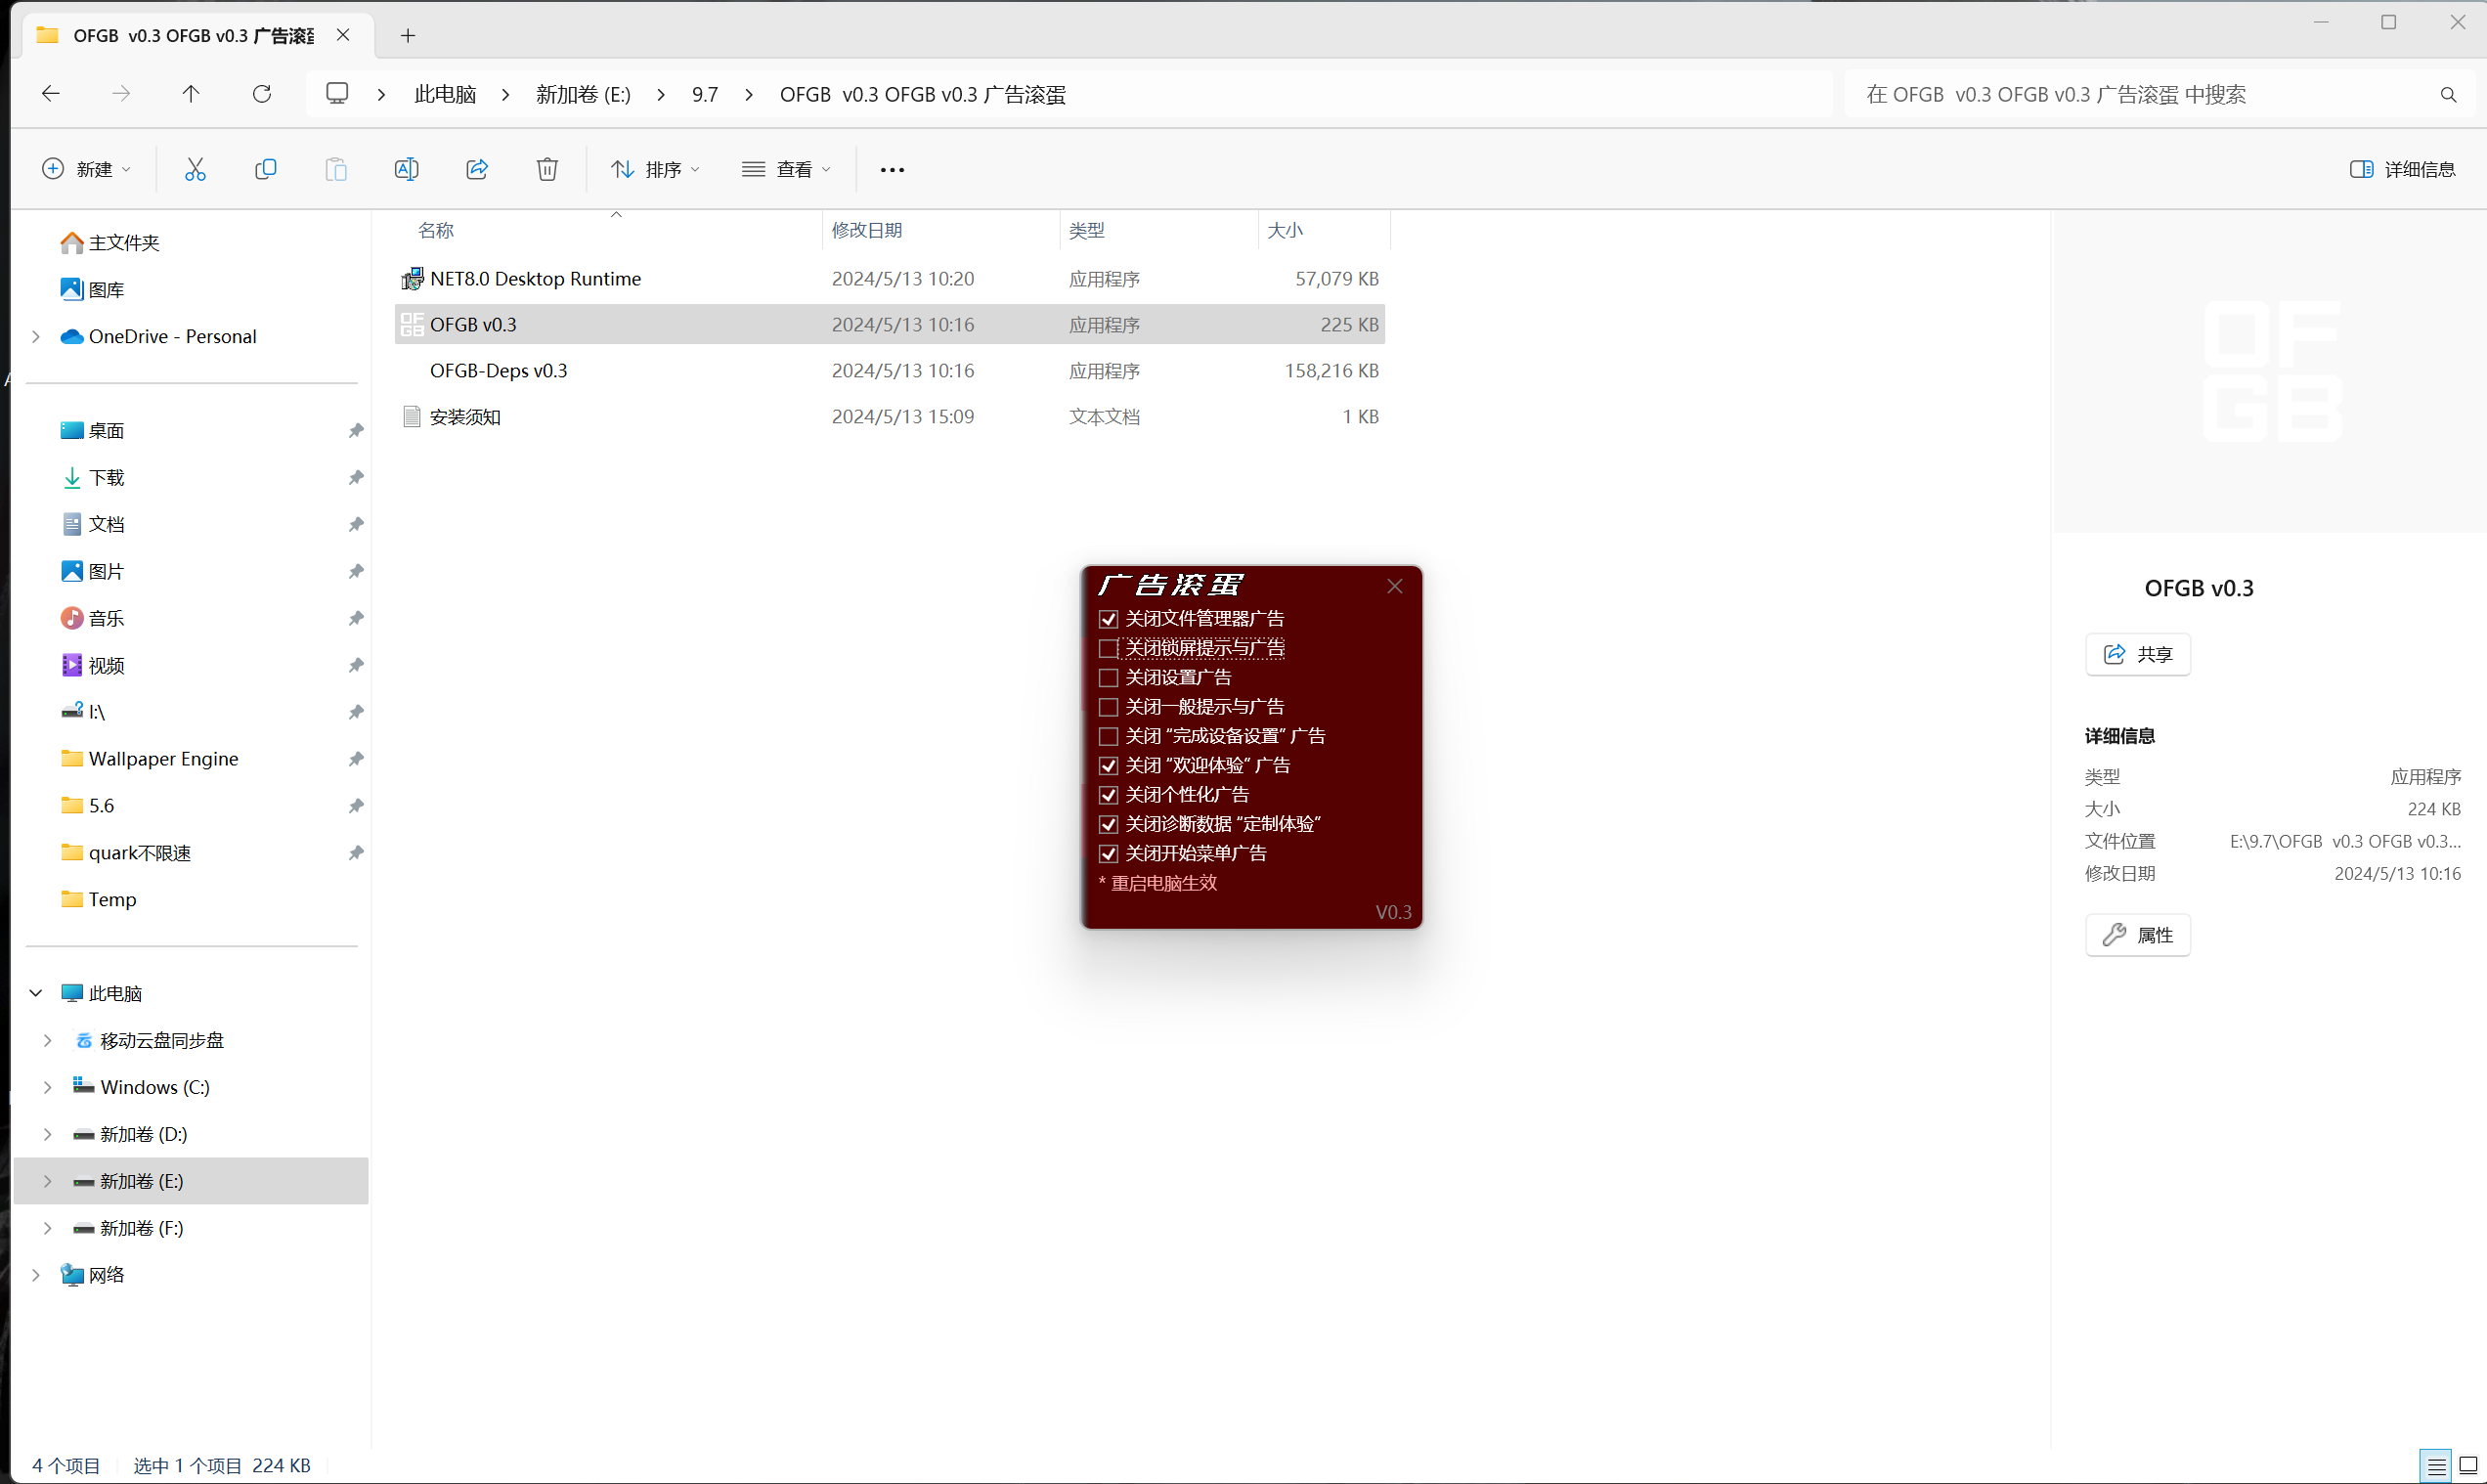Click the Copy icon in toolbar
Screen dimensions: 2487x1484
pos(265,169)
